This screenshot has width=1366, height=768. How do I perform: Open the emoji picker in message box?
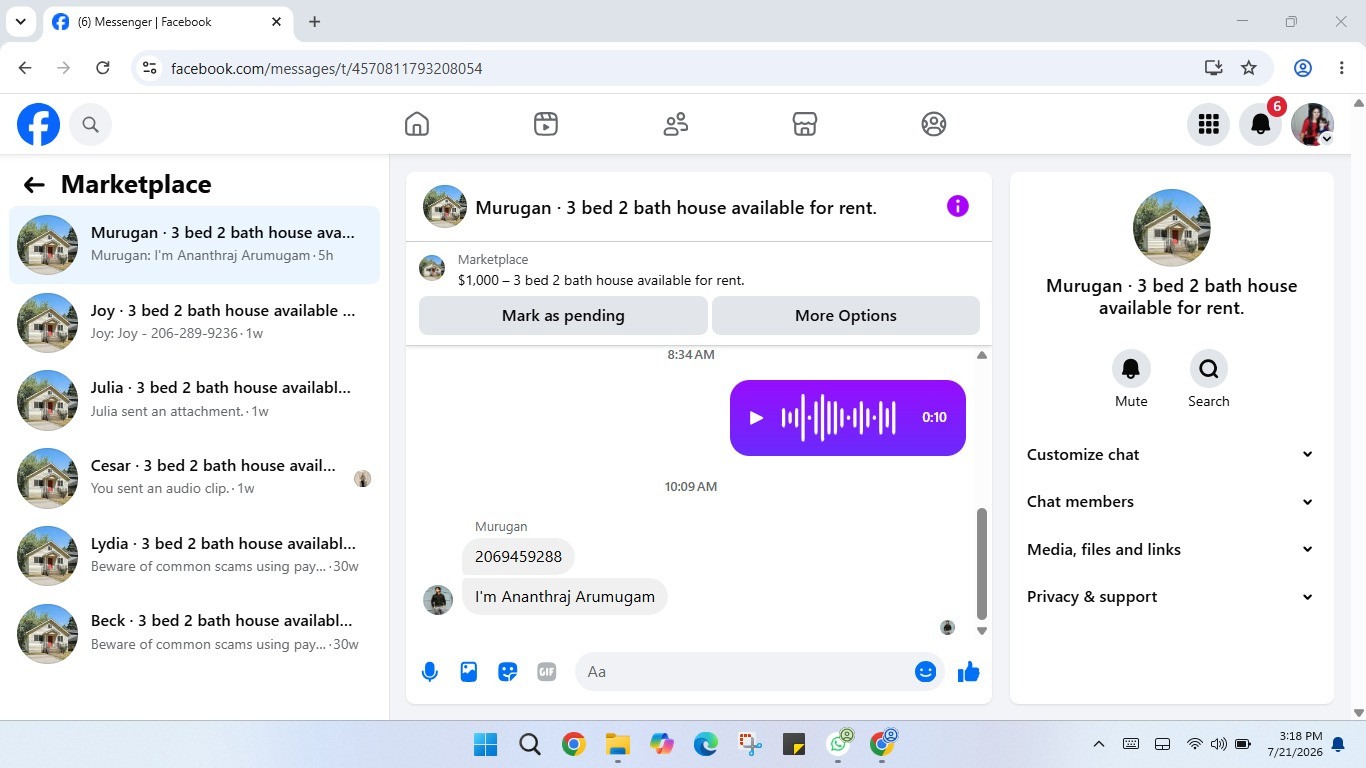click(x=925, y=672)
